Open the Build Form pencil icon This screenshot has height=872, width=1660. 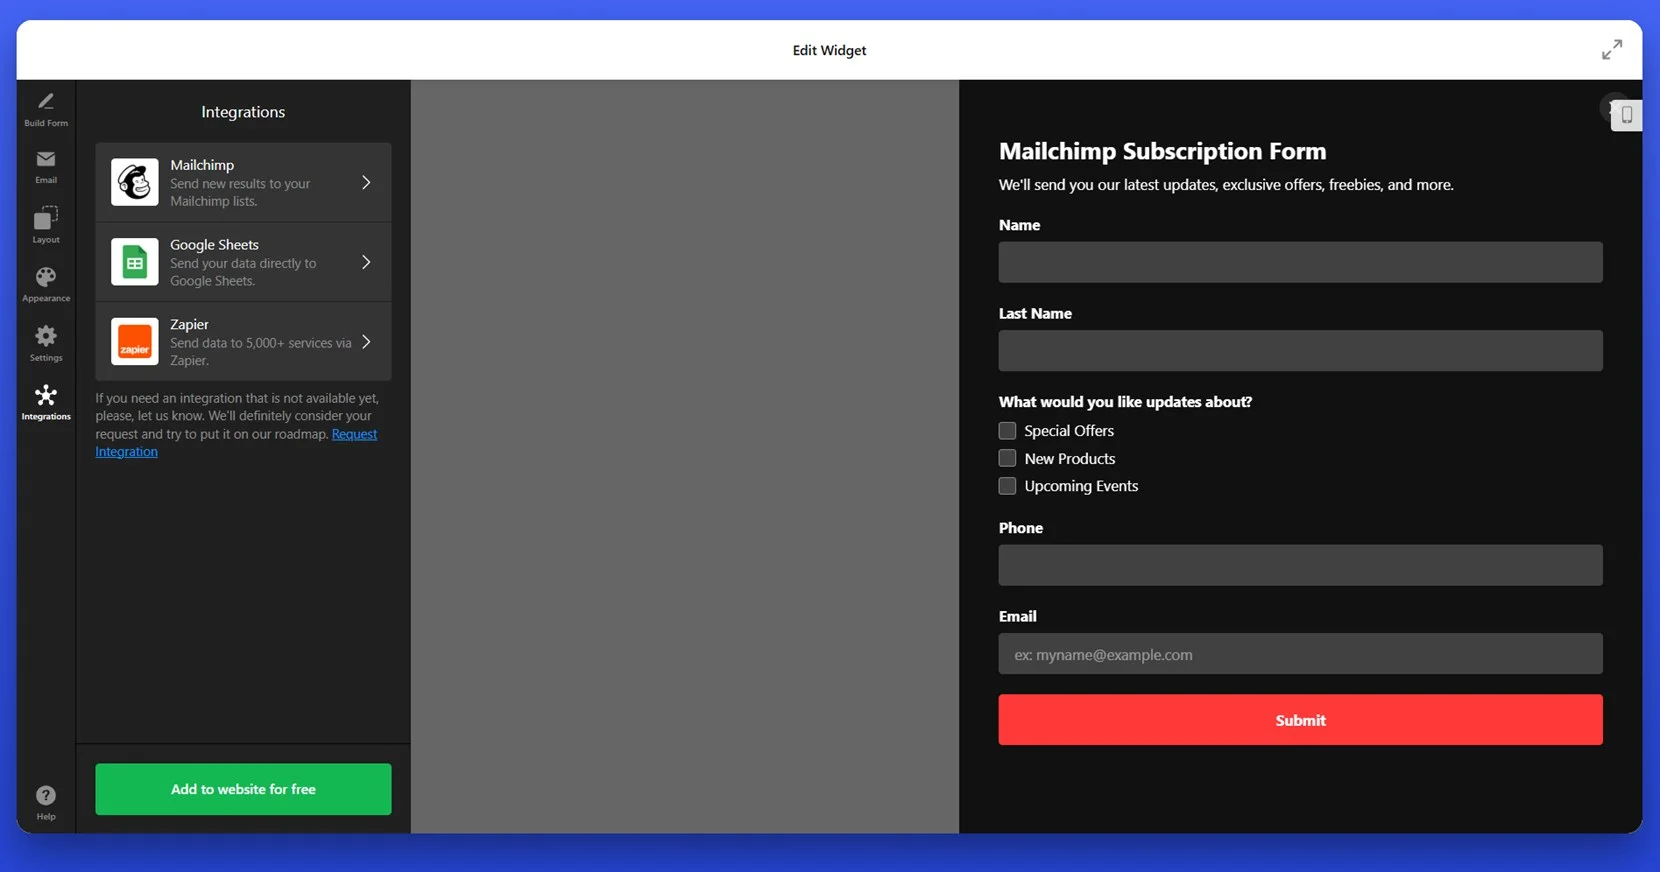[x=46, y=101]
